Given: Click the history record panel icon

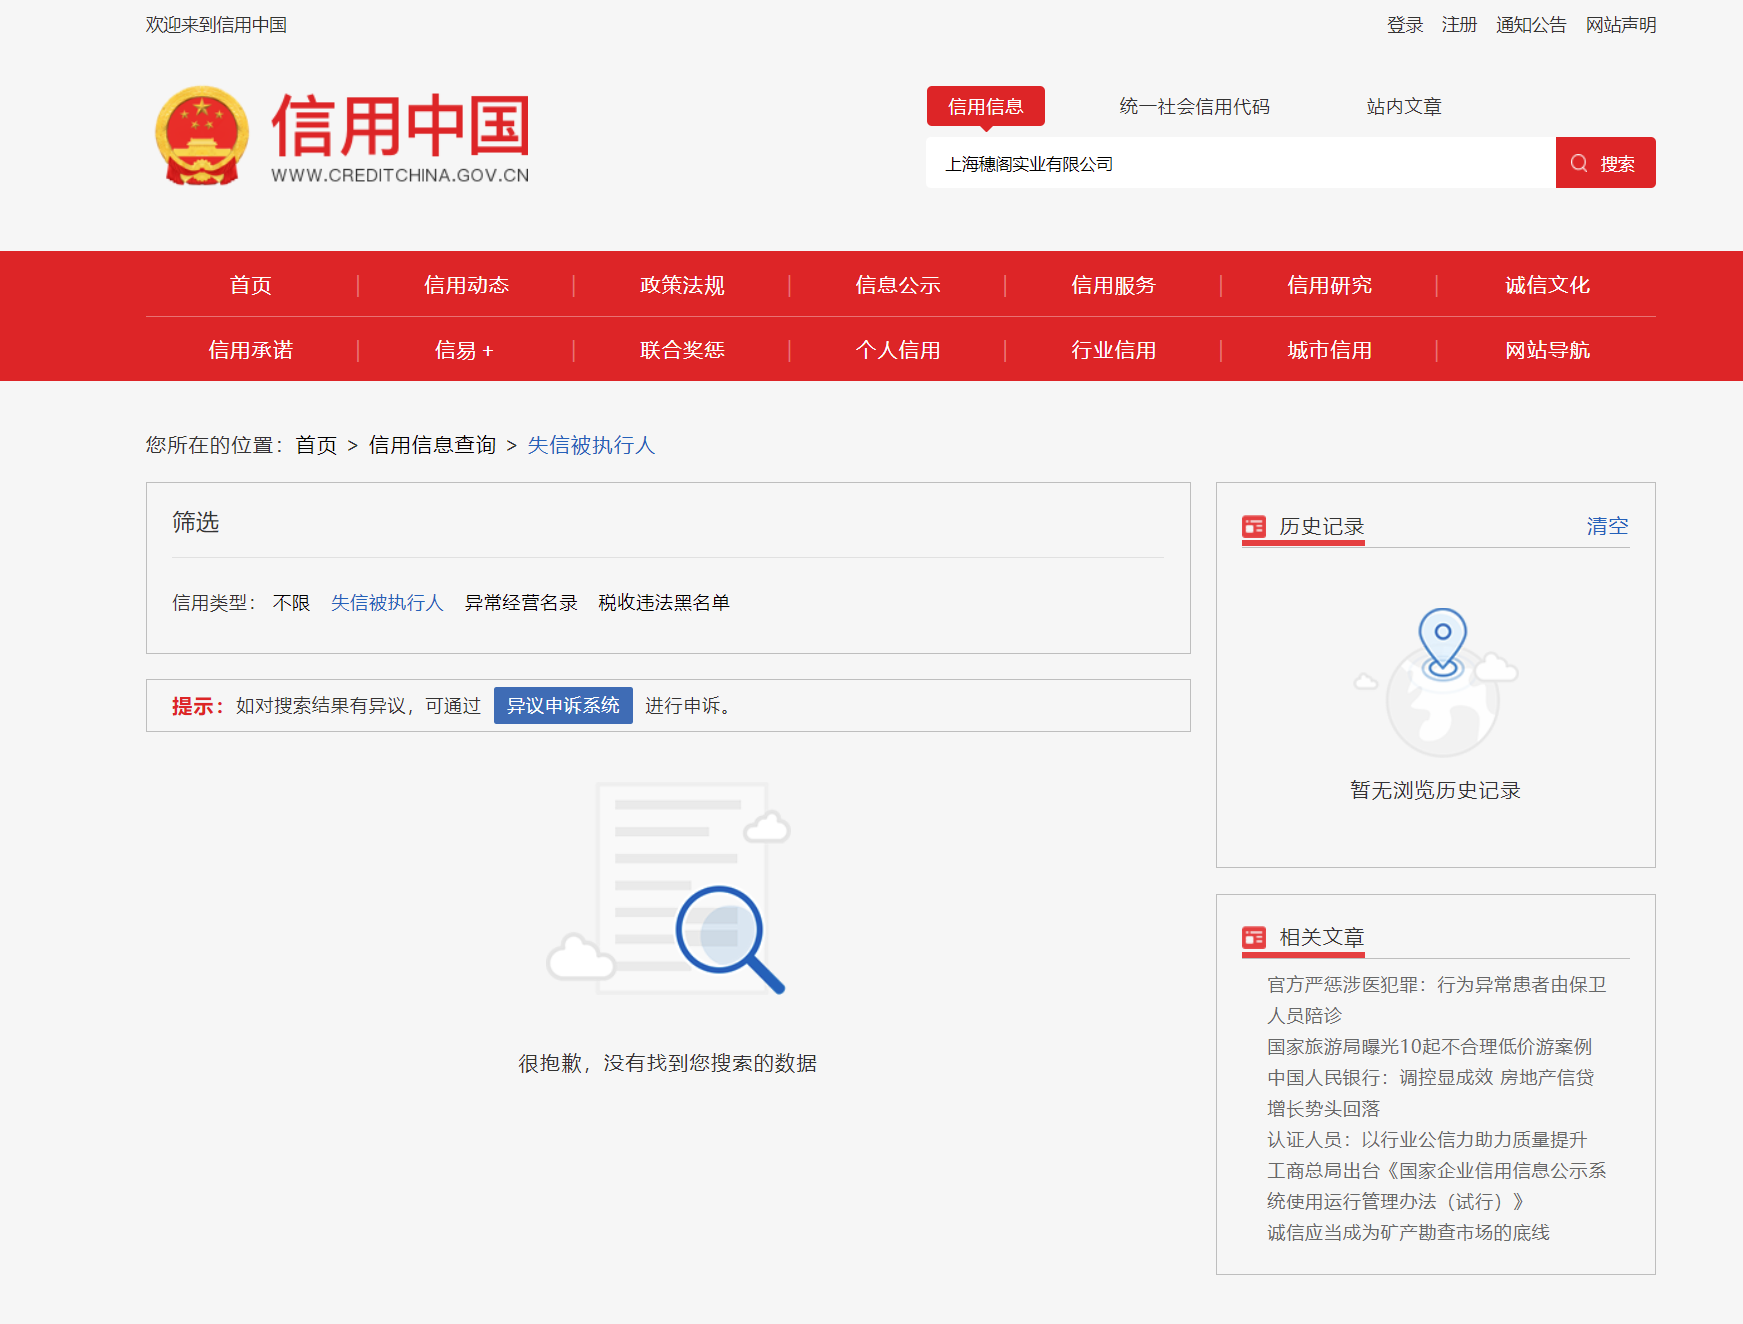Looking at the screenshot, I should [1253, 526].
